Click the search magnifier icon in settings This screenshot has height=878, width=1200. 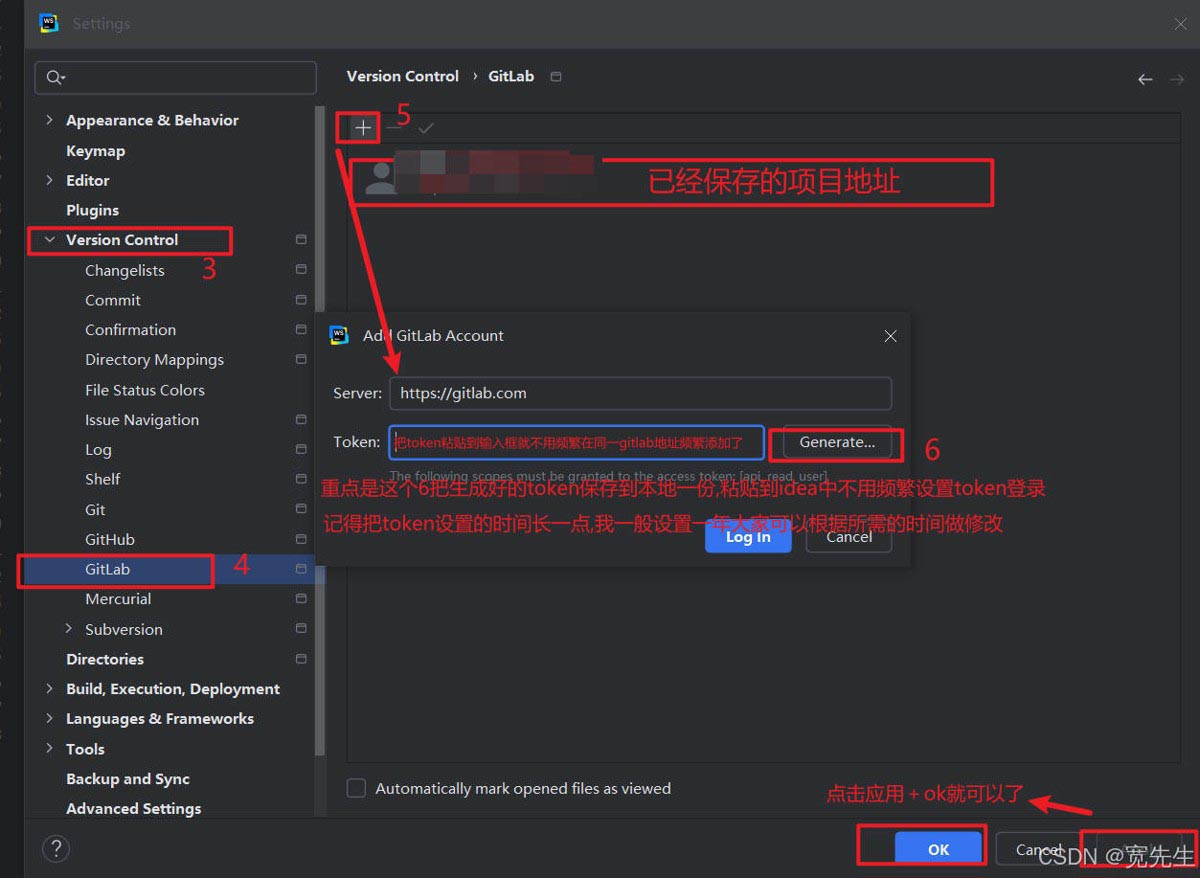(x=54, y=78)
